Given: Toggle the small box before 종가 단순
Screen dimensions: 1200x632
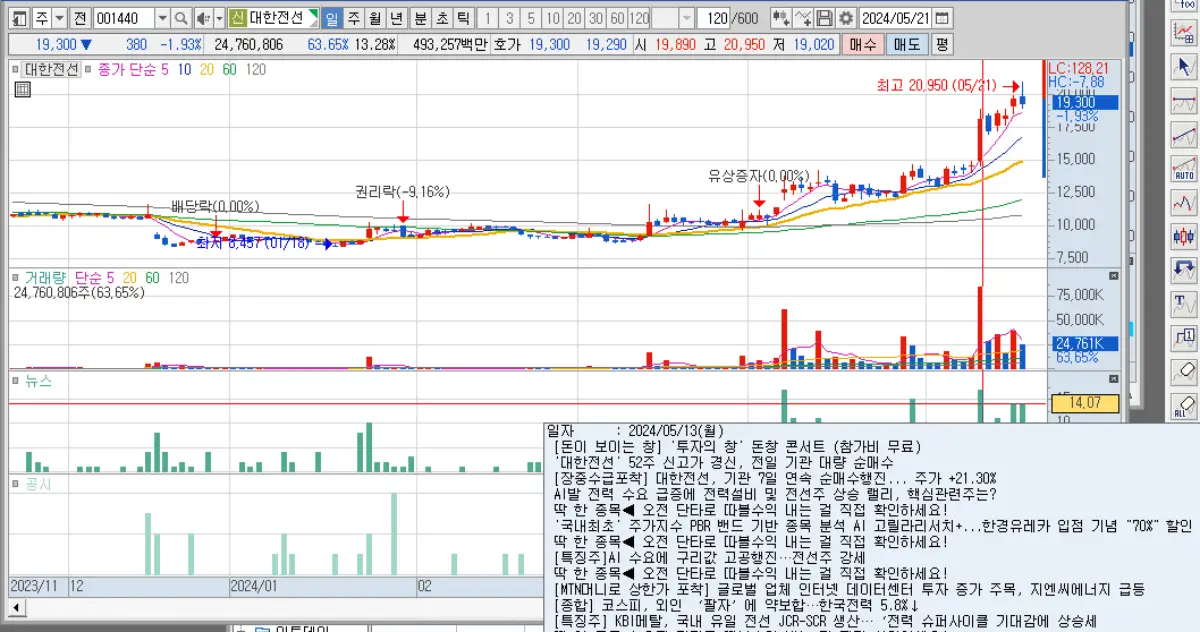Looking at the screenshot, I should pyautogui.click(x=87, y=70).
